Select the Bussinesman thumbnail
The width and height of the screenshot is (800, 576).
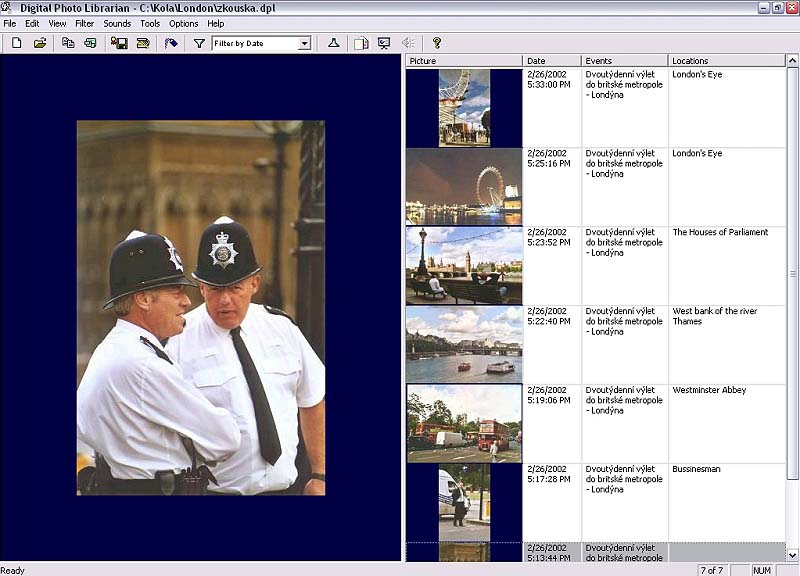pyautogui.click(x=464, y=503)
